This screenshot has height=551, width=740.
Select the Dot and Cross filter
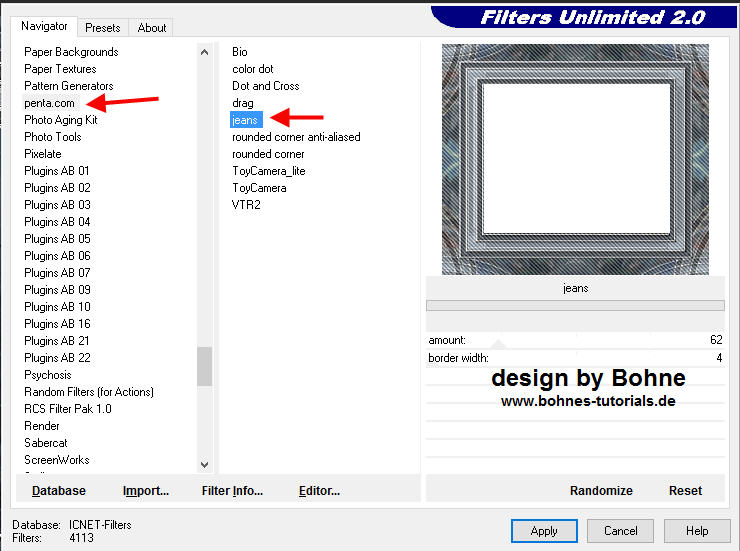pos(265,86)
